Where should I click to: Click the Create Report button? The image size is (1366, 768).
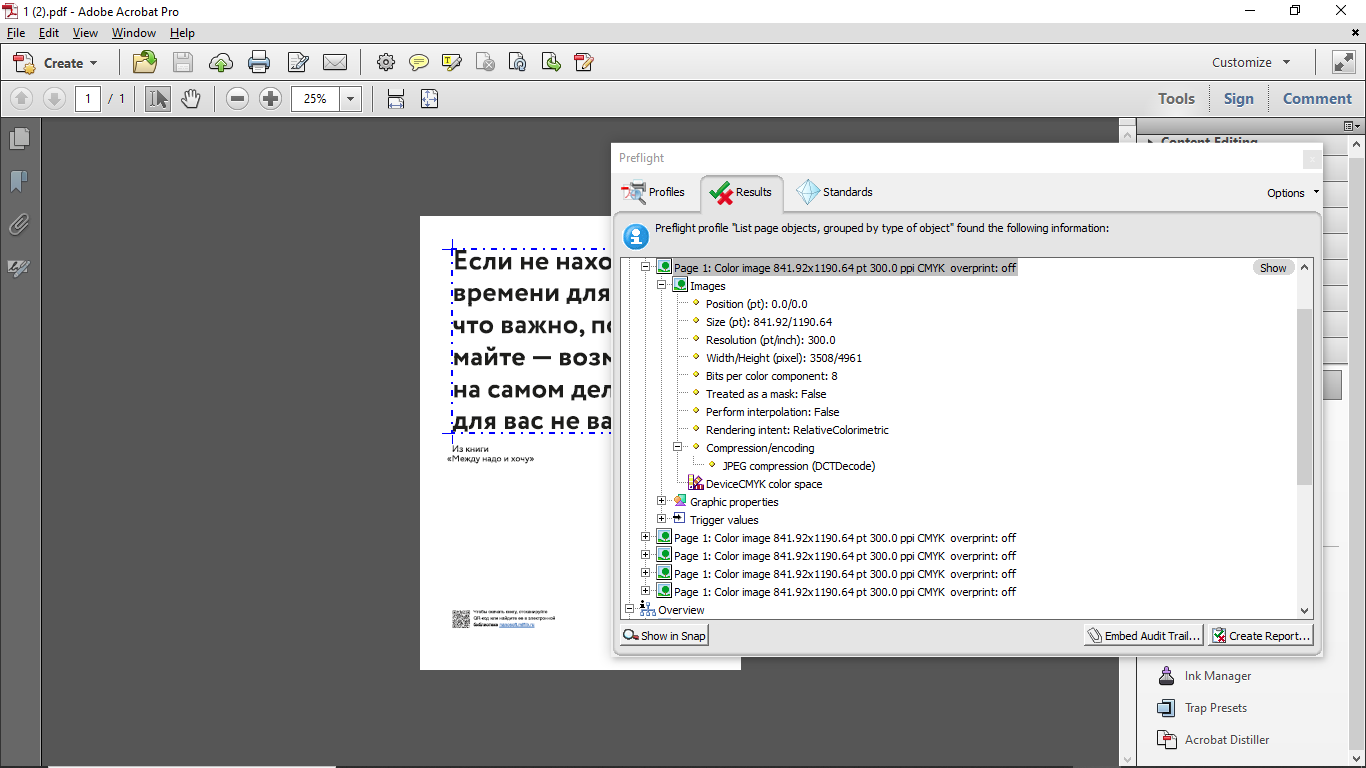click(1260, 636)
